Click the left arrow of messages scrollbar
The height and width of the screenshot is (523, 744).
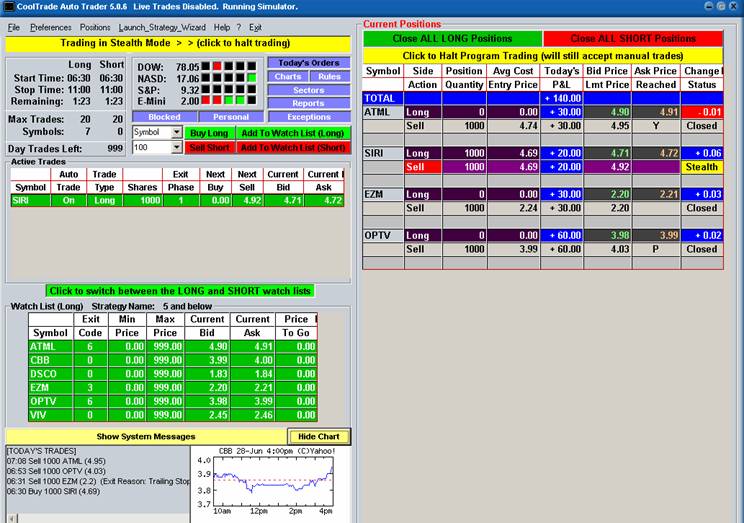point(11,518)
